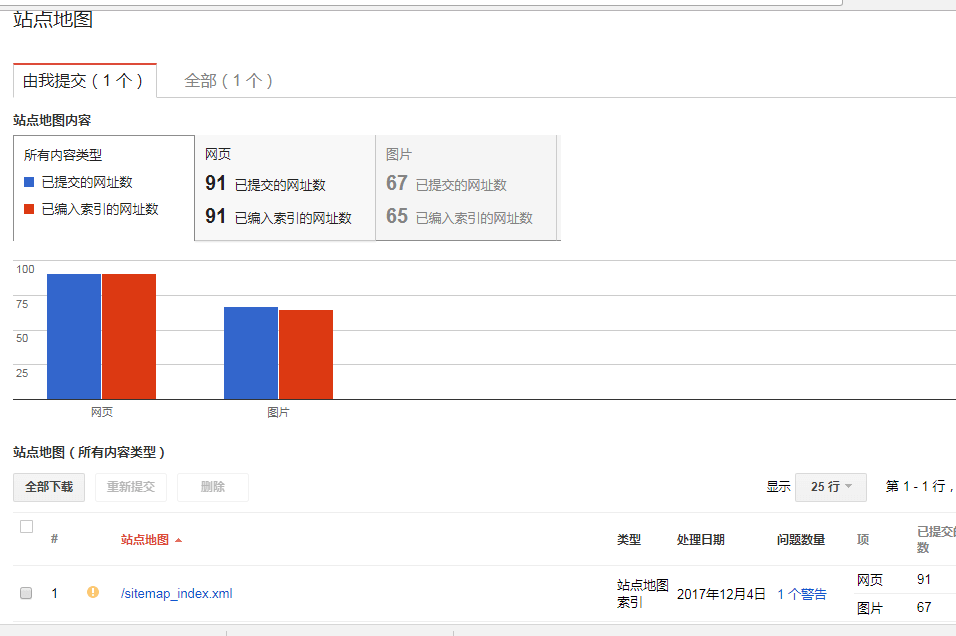Sort by the 站点地图 column header
Viewport: 956px width, 636px height.
tap(144, 540)
